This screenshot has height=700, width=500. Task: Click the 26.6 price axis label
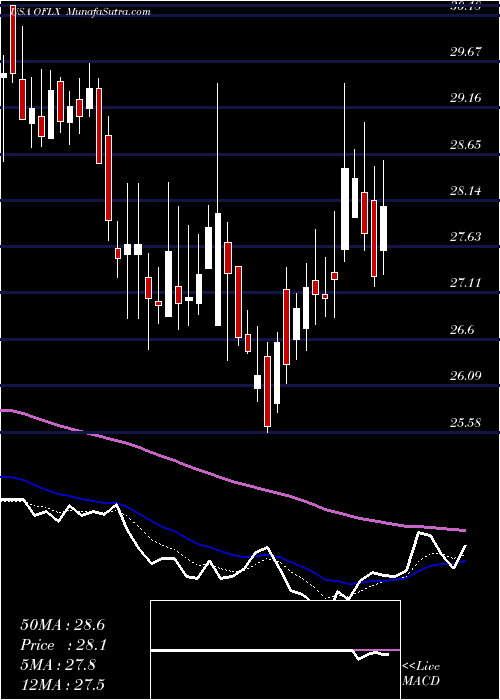pyautogui.click(x=462, y=329)
